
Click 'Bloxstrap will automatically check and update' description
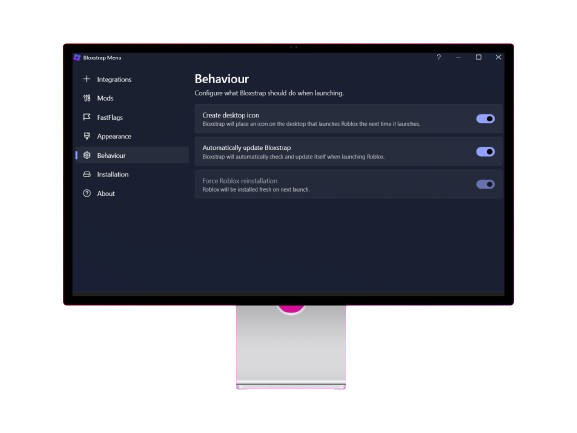click(293, 157)
